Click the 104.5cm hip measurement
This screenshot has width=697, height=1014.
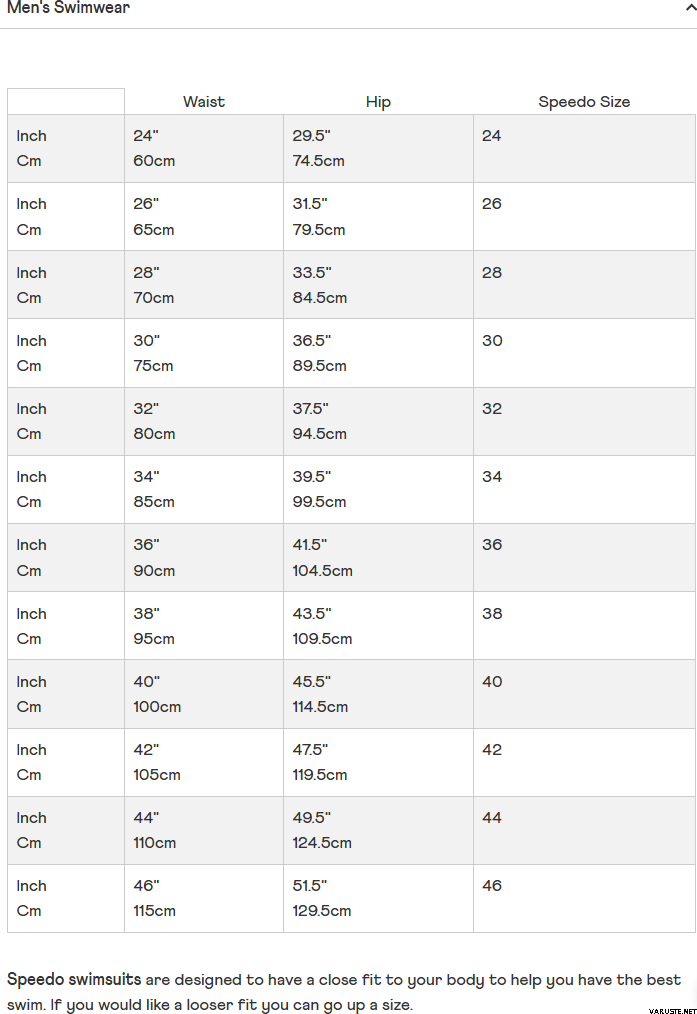(x=323, y=571)
